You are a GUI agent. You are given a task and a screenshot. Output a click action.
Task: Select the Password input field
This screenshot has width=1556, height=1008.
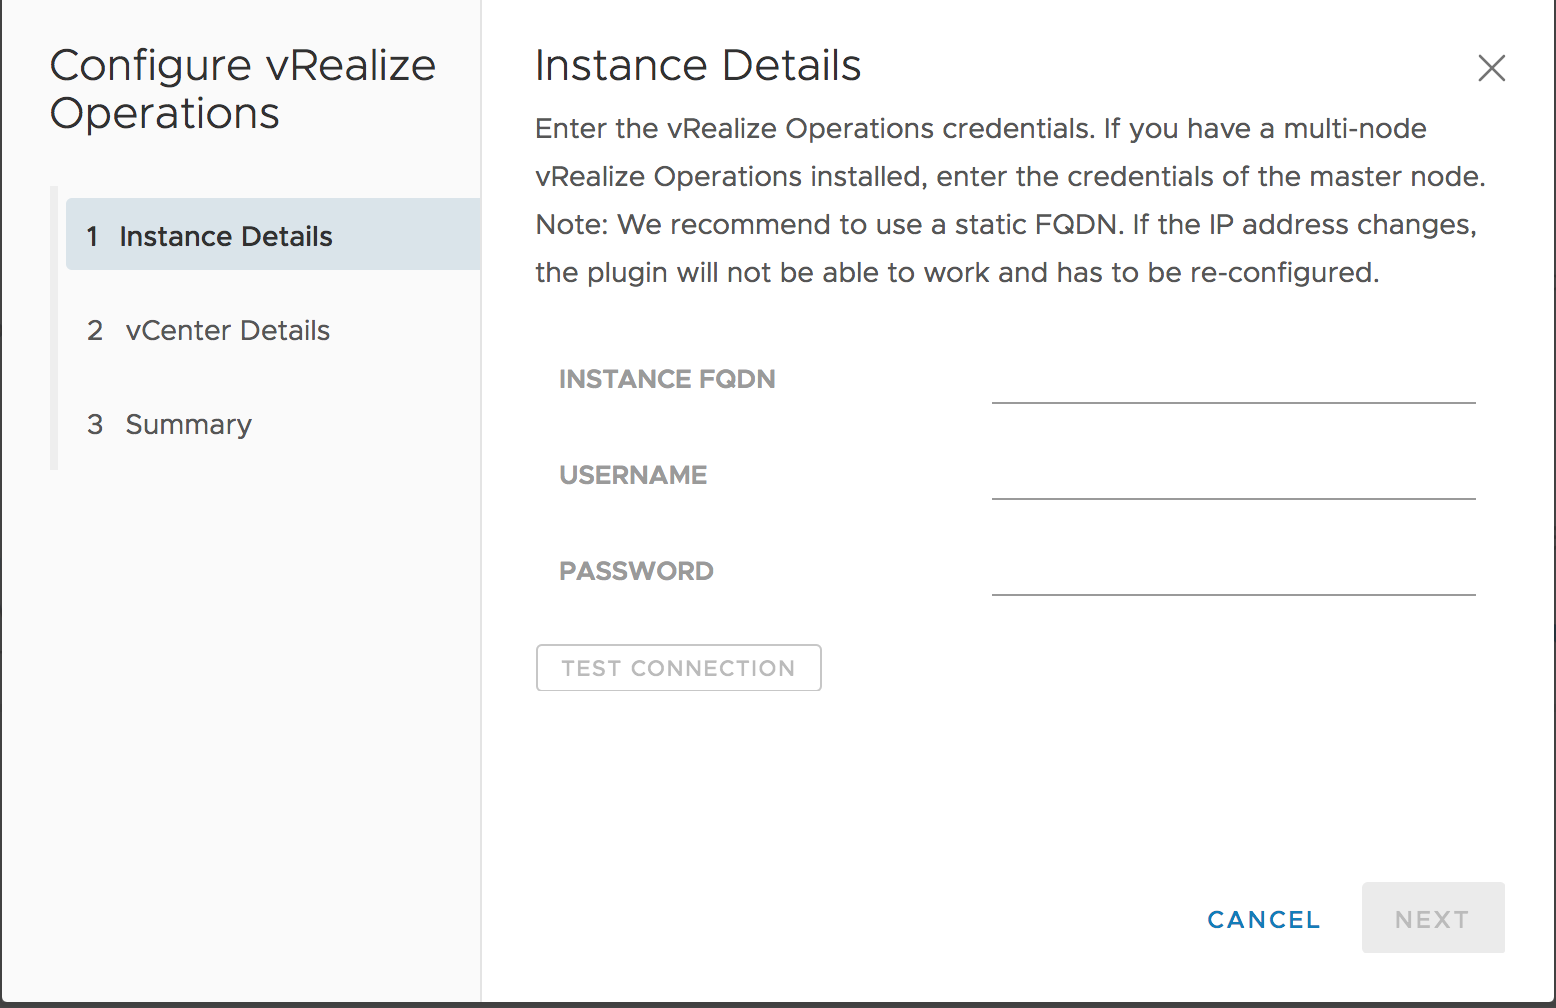pos(1233,573)
